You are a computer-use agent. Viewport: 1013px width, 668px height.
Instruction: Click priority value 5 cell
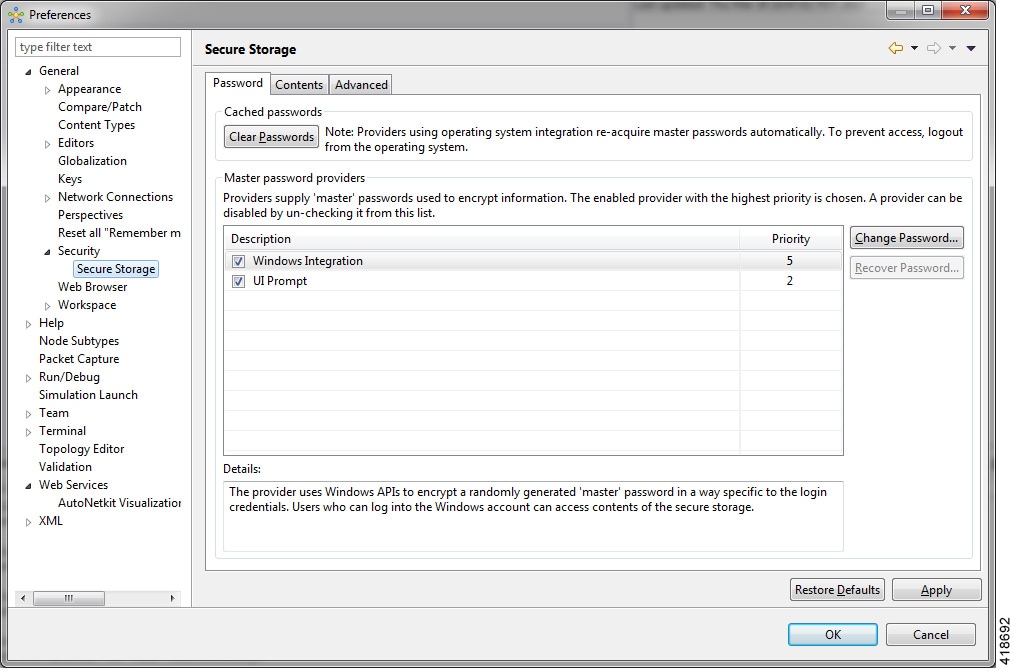pyautogui.click(x=789, y=261)
